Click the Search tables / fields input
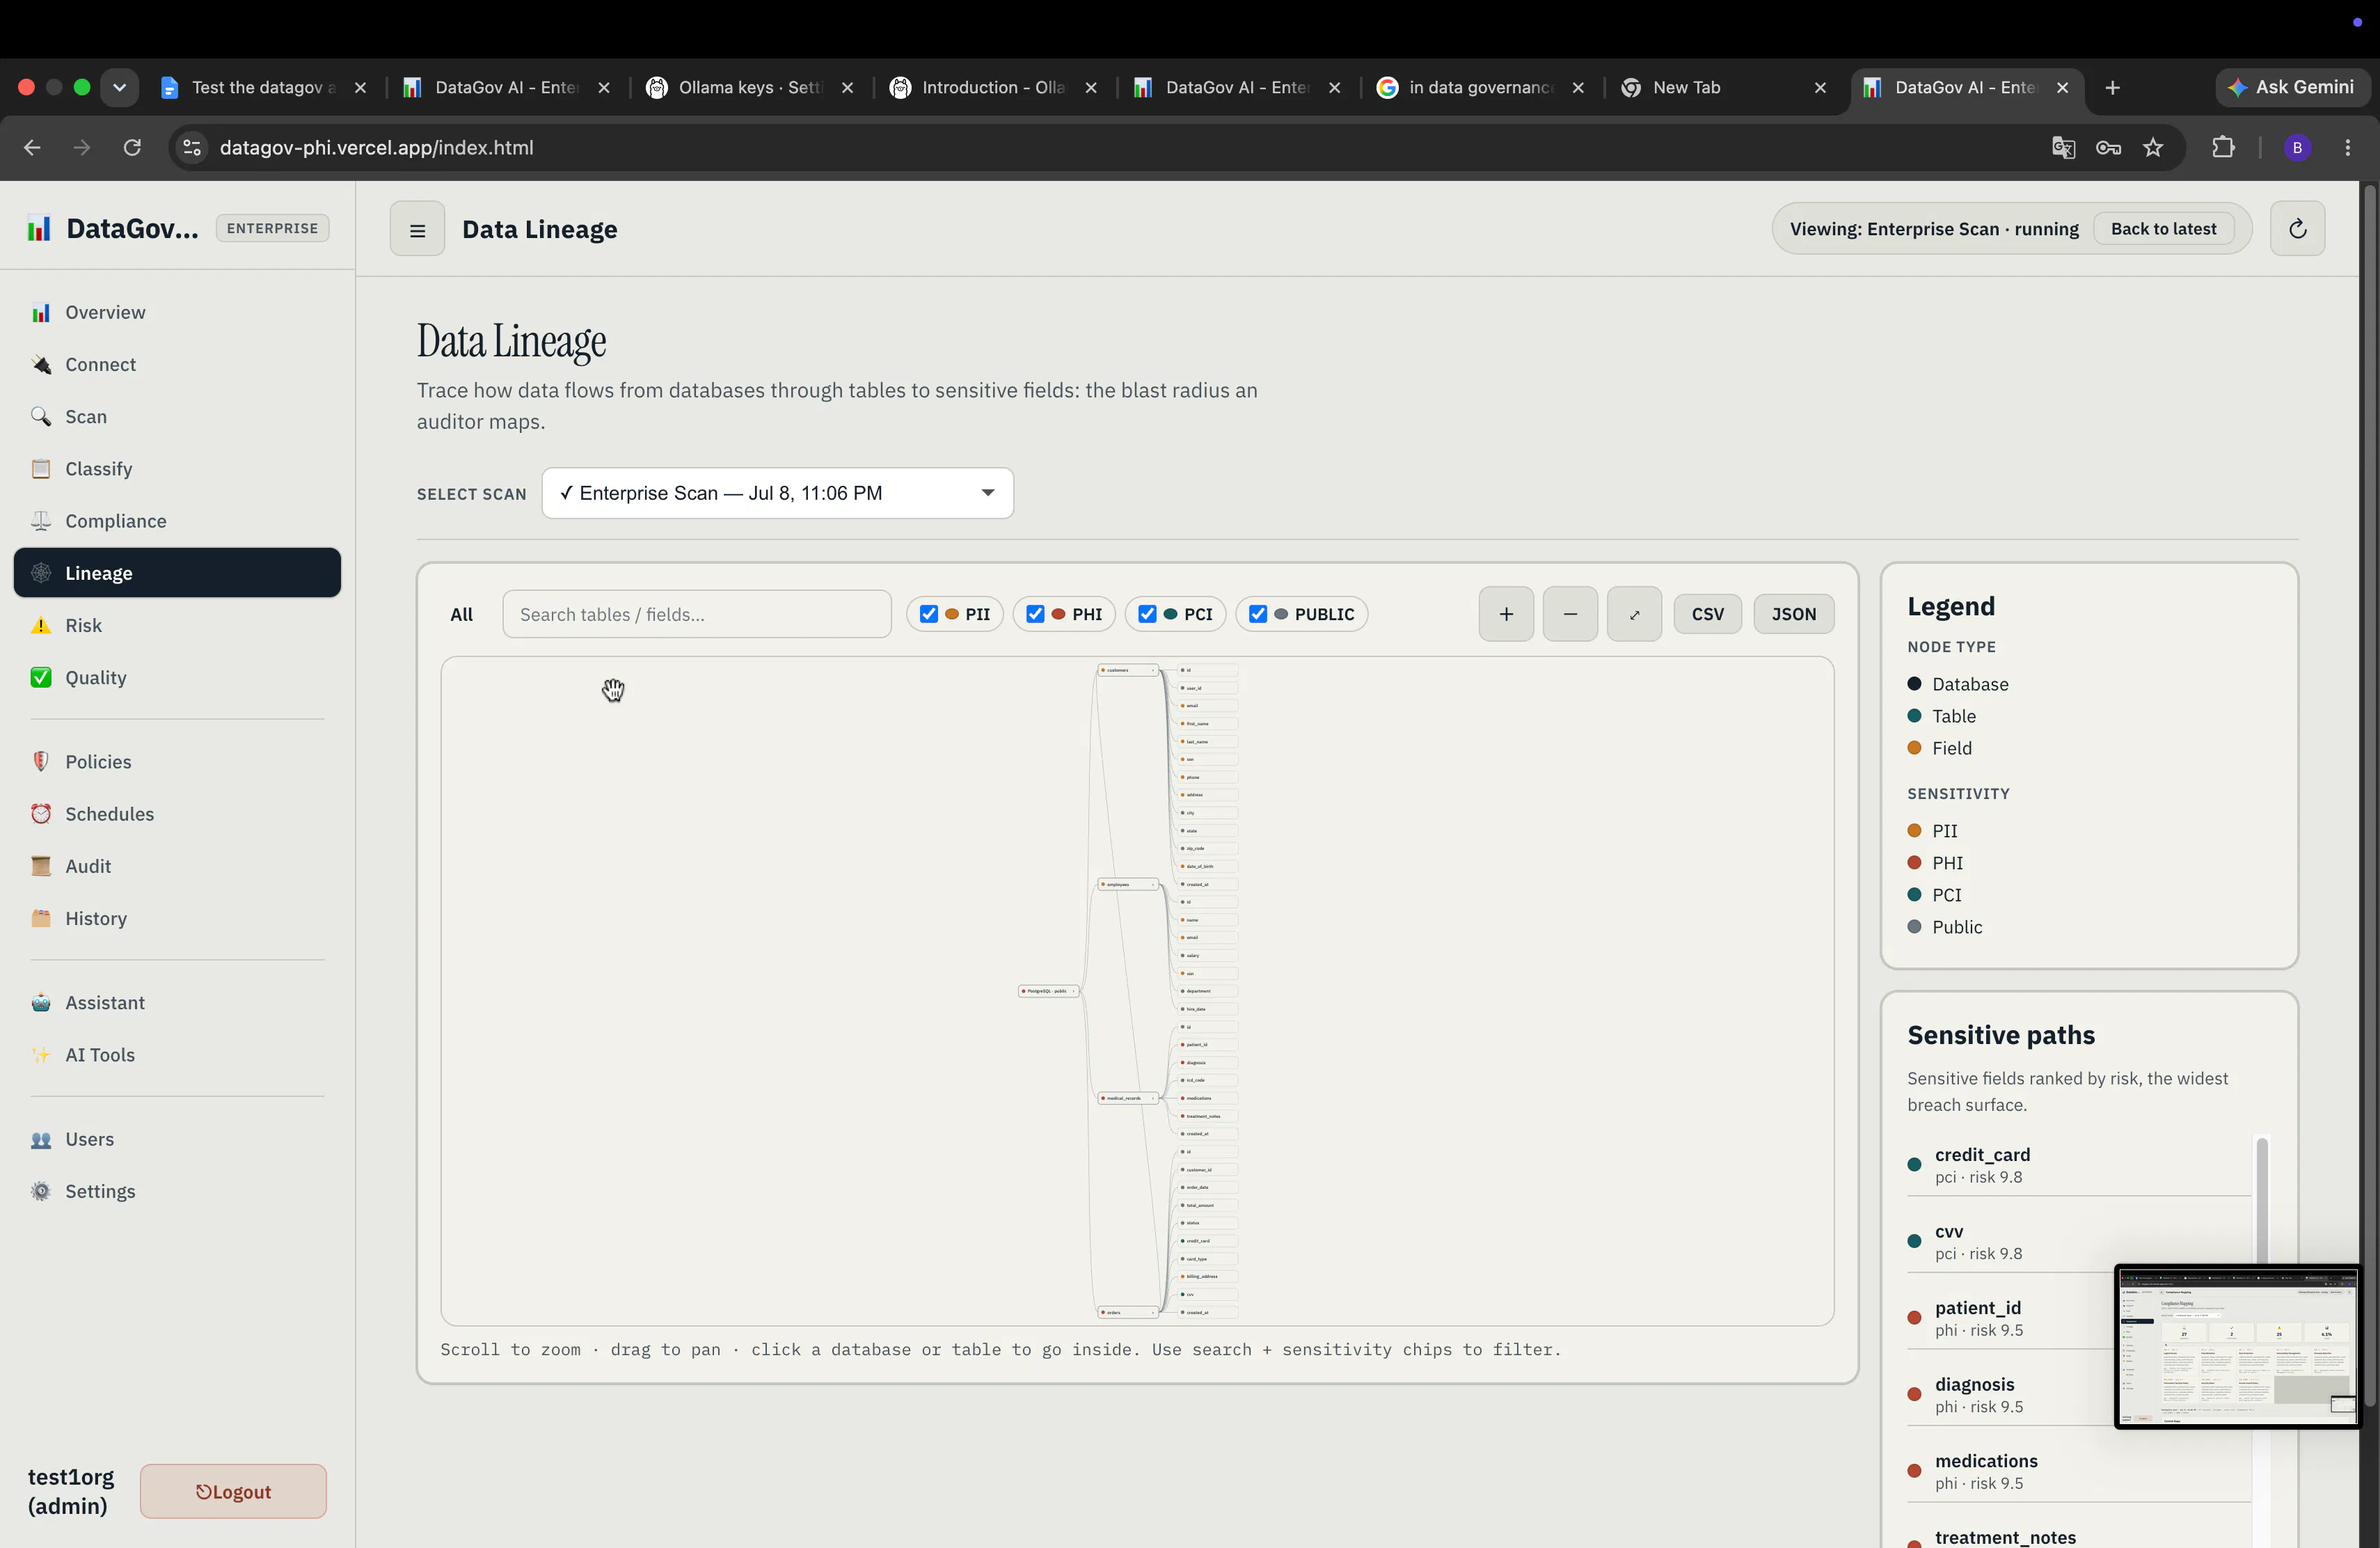This screenshot has width=2380, height=1548. click(x=697, y=614)
